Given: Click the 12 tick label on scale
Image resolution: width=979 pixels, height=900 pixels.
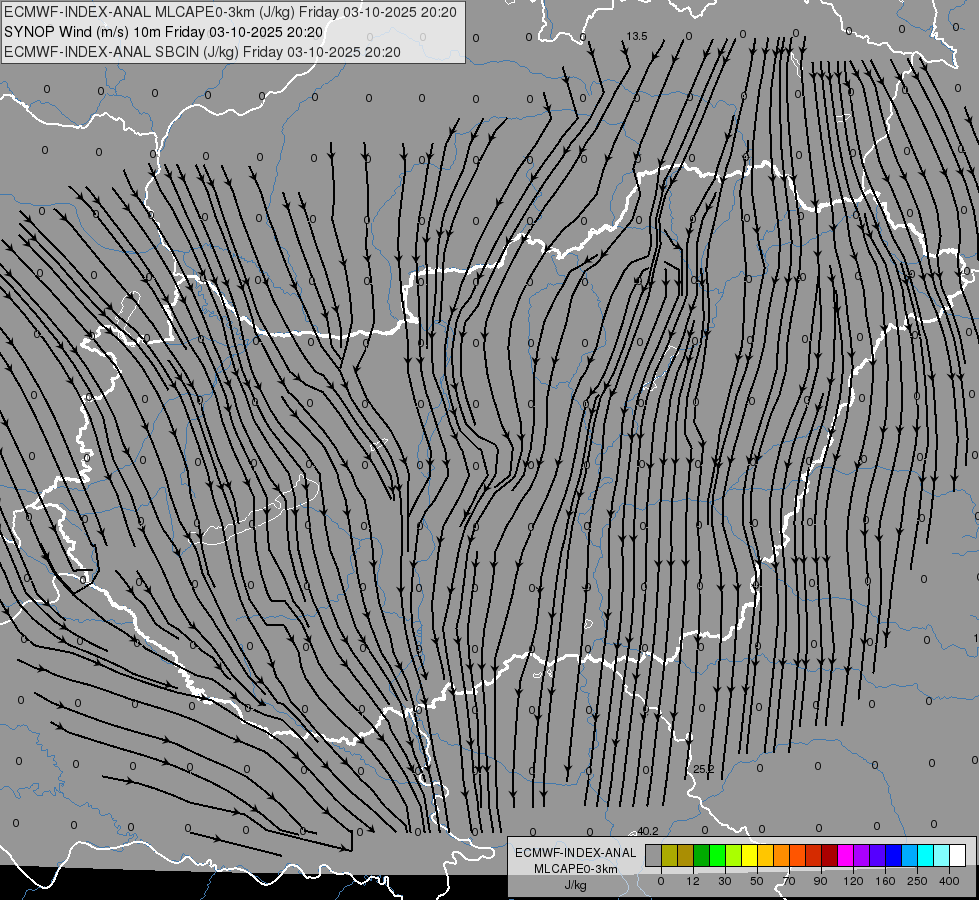Looking at the screenshot, I should [693, 880].
